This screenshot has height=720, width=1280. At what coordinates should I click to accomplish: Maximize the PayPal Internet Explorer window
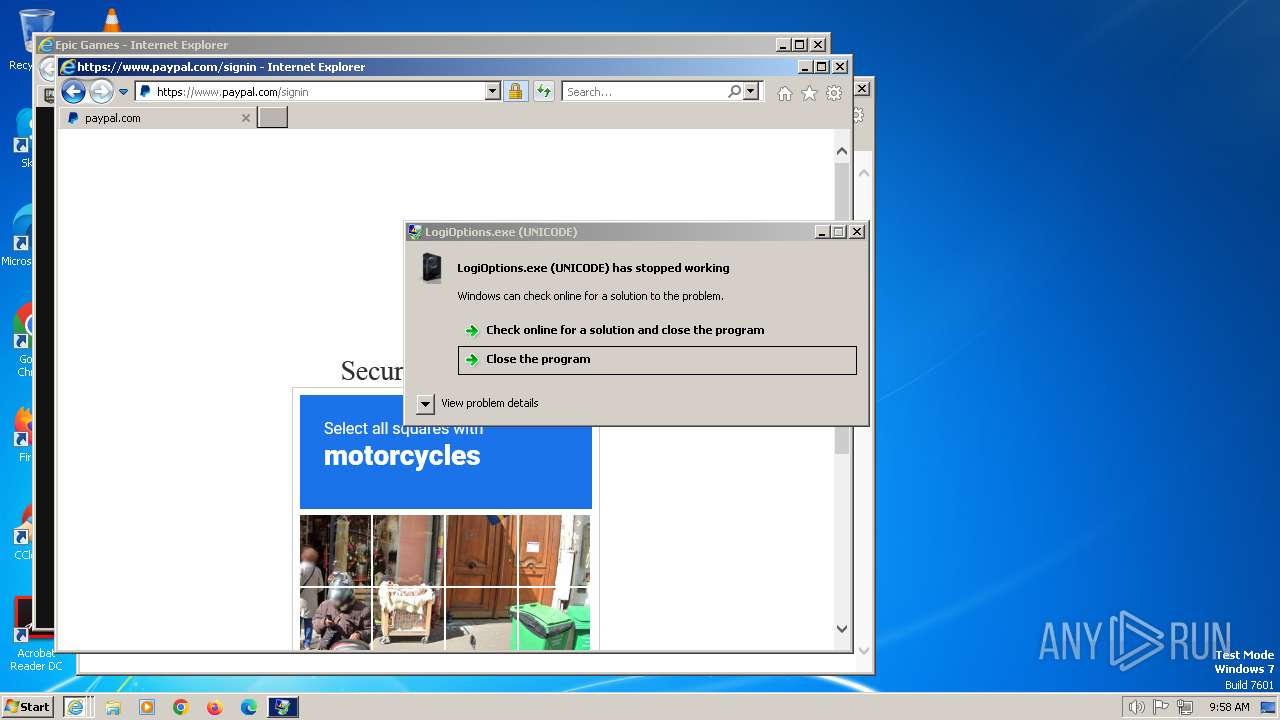(821, 67)
